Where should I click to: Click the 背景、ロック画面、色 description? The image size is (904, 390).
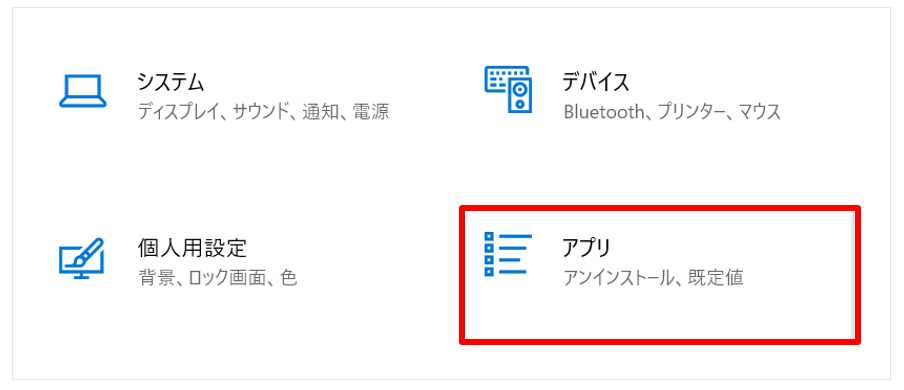pos(217,278)
